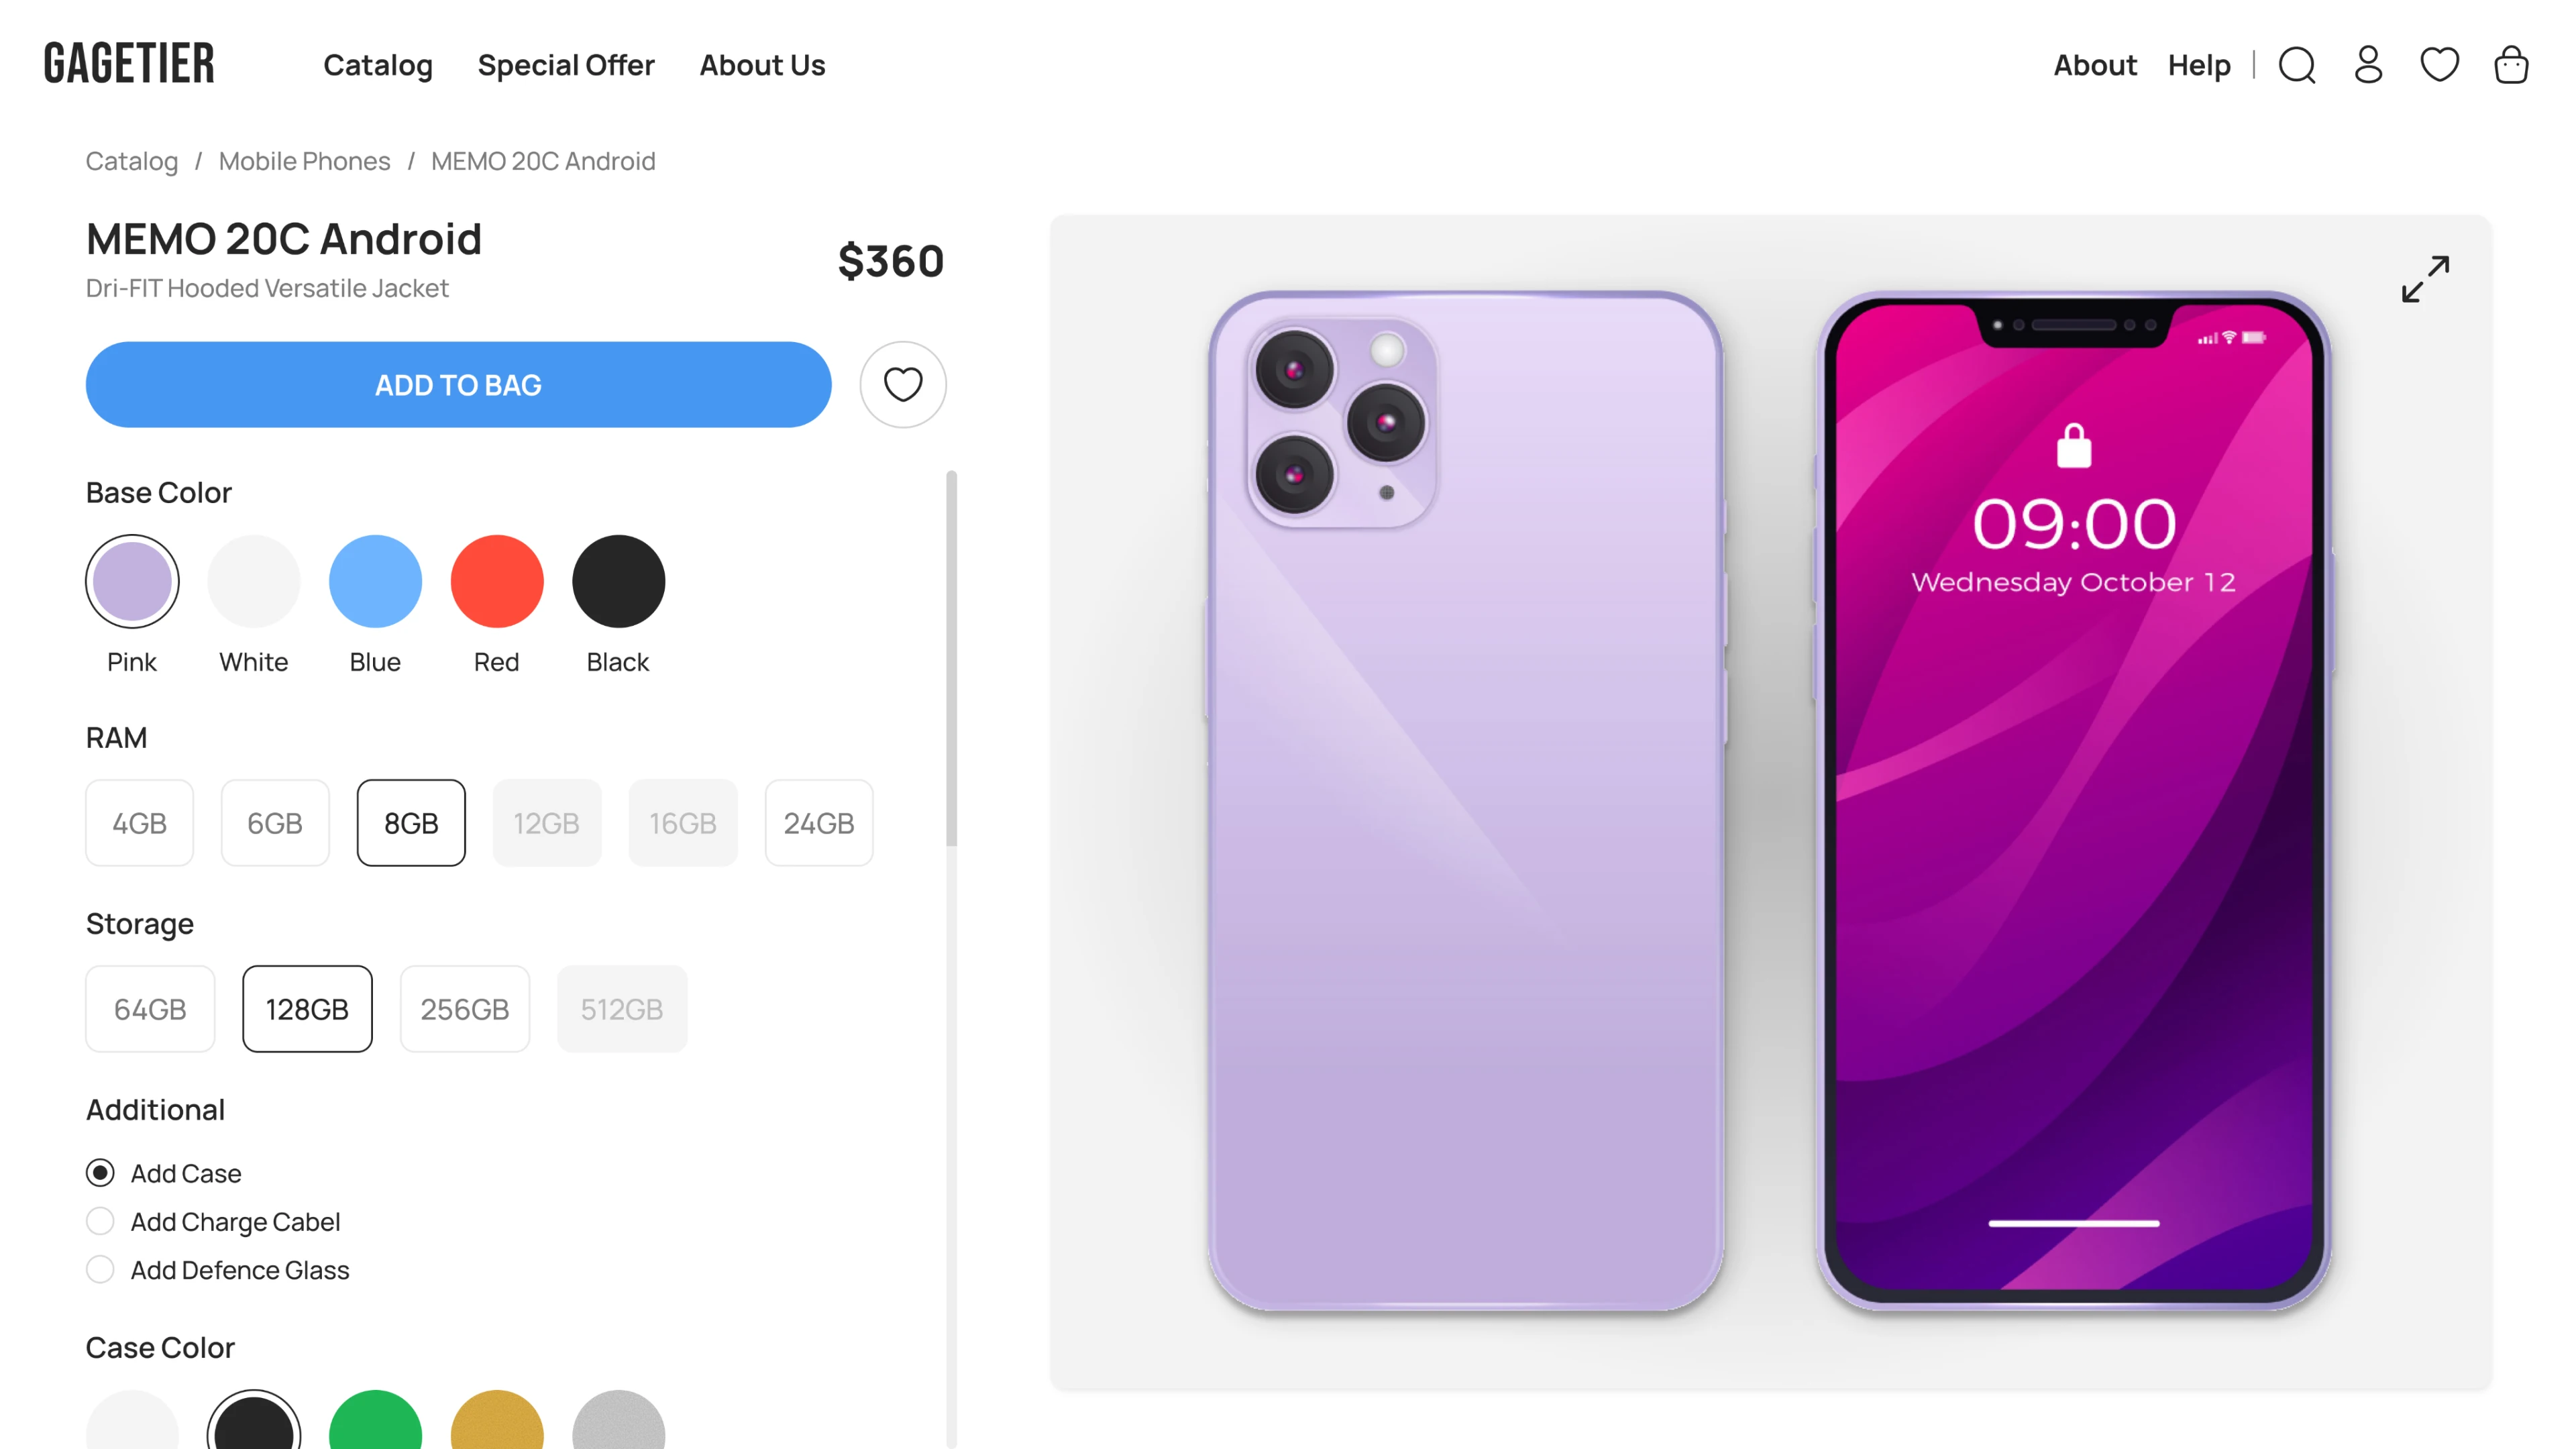2576x1449 pixels.
Task: Select Add Defence Glass option
Action: [x=100, y=1269]
